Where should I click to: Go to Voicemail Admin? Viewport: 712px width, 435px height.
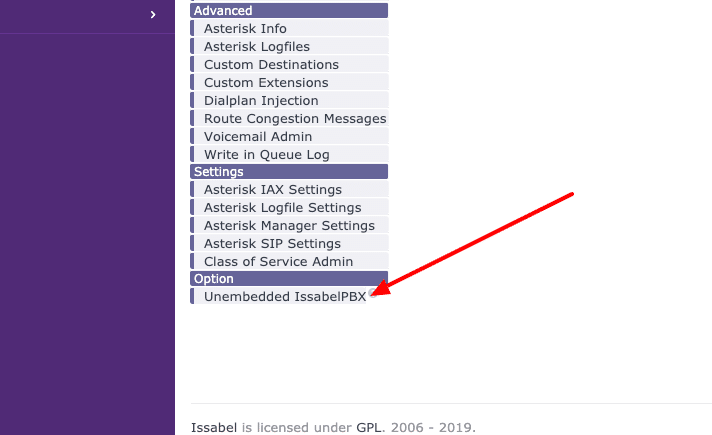click(x=258, y=137)
